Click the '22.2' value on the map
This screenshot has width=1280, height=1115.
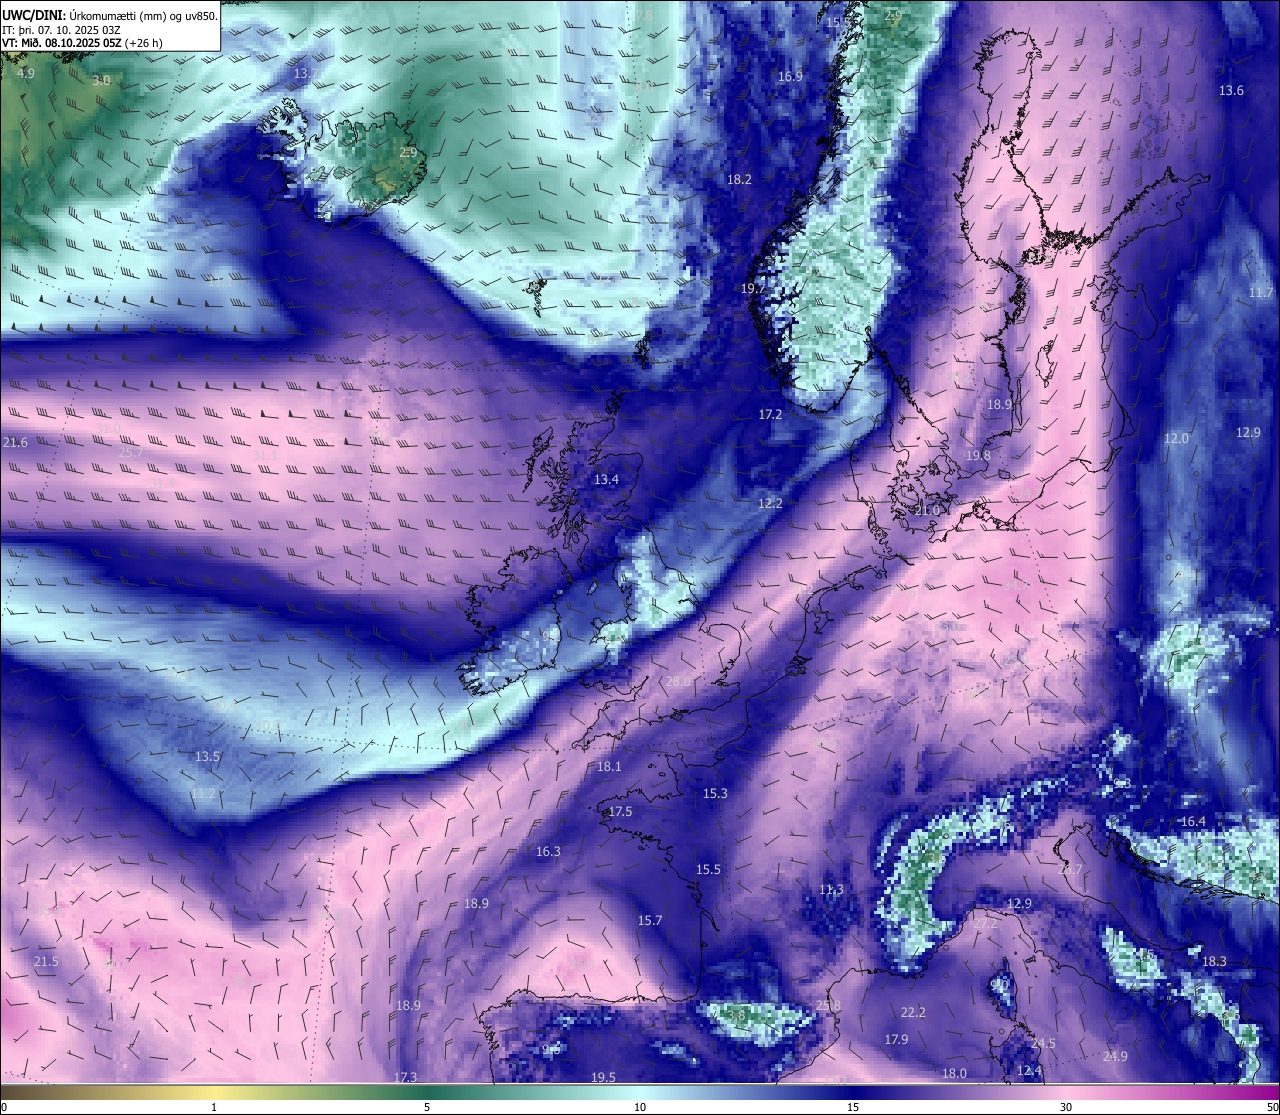913,1012
